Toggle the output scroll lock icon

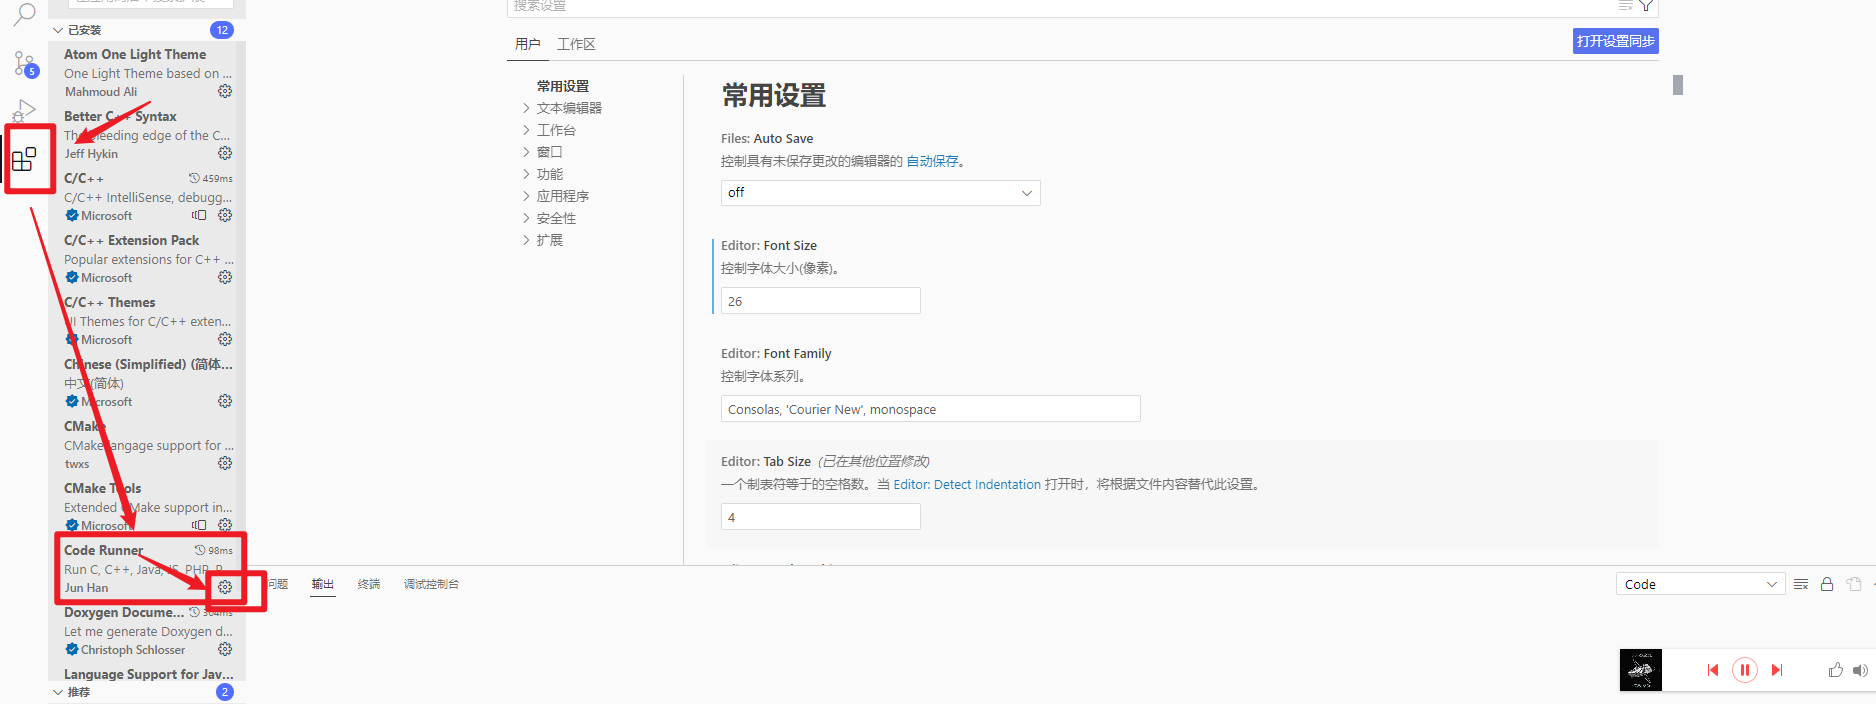coord(1827,584)
